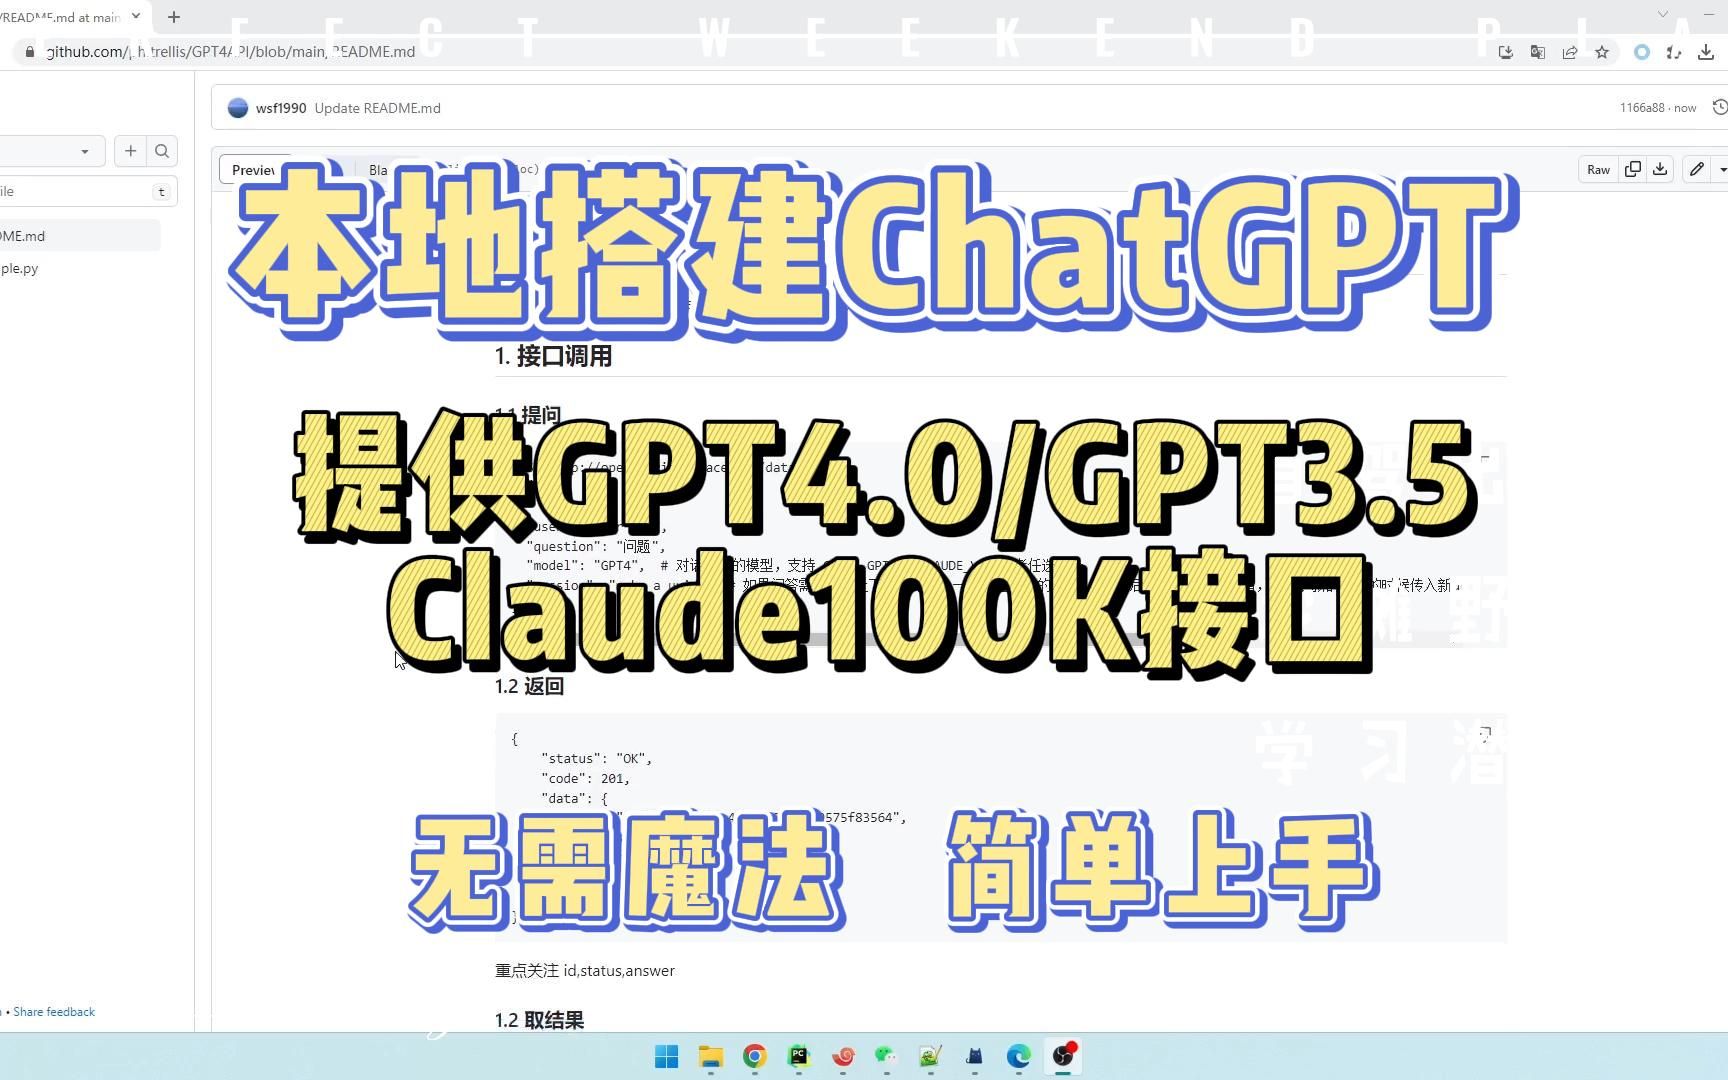Open the green notepad app in taskbar
This screenshot has height=1080, width=1728.
click(x=931, y=1056)
